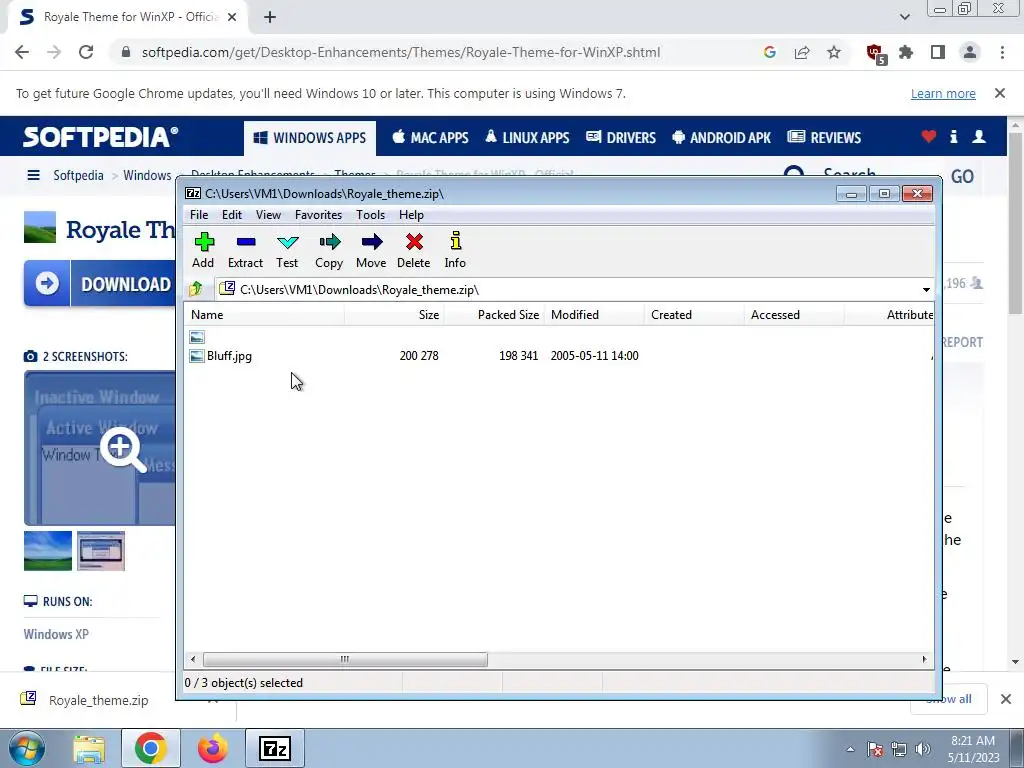This screenshot has width=1024, height=768.
Task: Run Test from the 7-Zip toolbar
Action: [287, 250]
